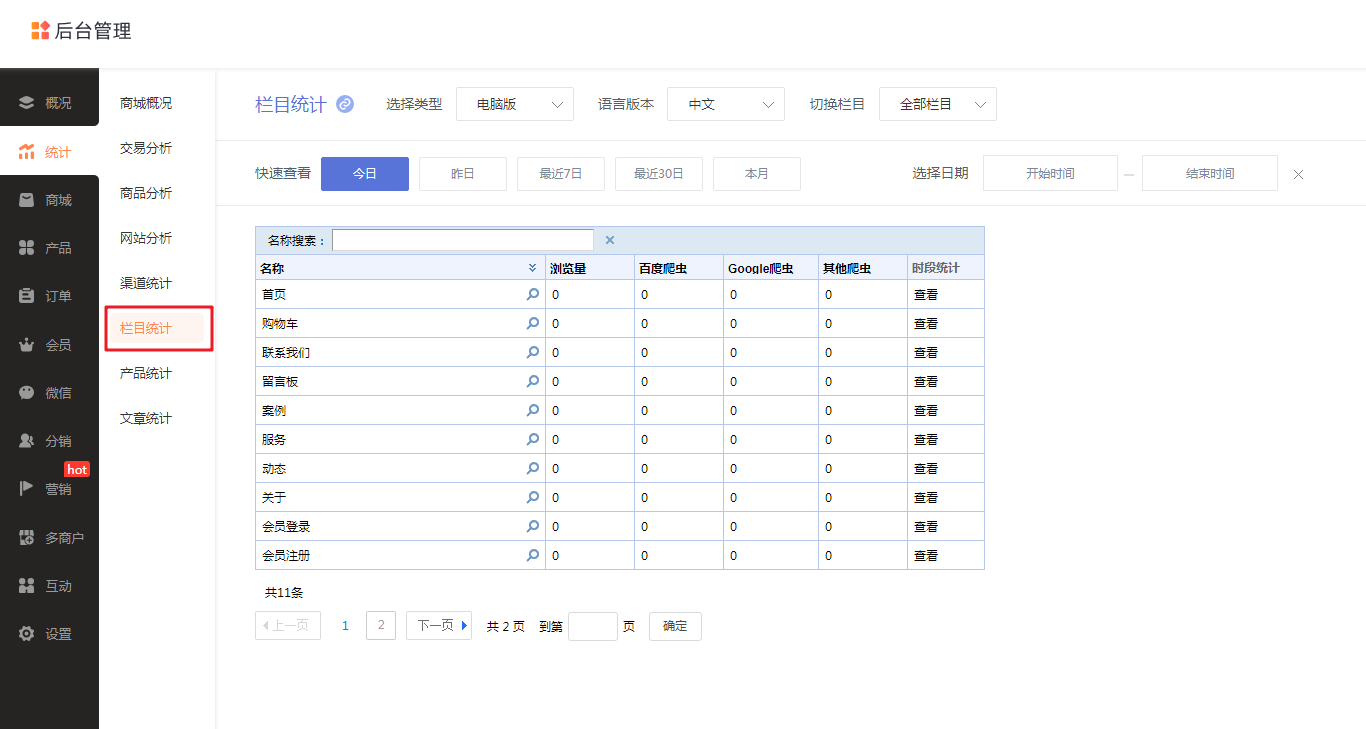This screenshot has height=729, width=1366.
Task: Select the 本月 quick view button
Action: [757, 174]
